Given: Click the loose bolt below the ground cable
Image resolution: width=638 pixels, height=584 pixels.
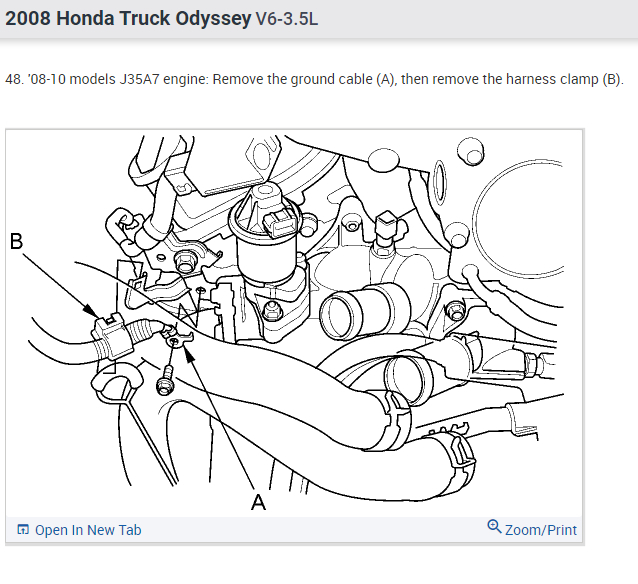Looking at the screenshot, I should 164,381.
